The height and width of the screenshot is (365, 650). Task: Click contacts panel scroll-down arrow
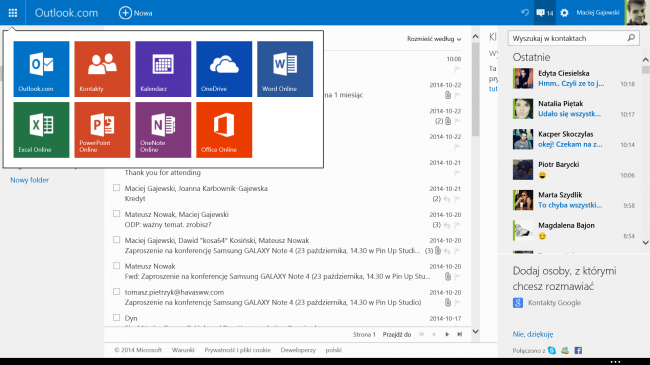coord(645,243)
